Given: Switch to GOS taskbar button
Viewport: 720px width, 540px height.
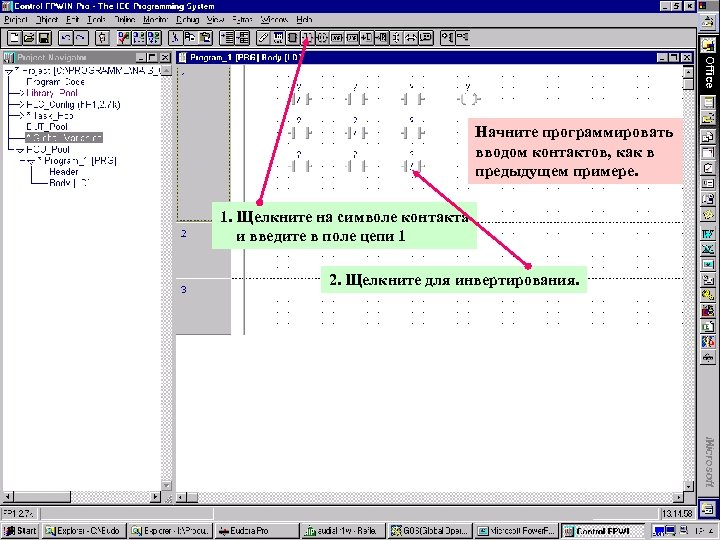Looking at the screenshot, I should coord(430,531).
